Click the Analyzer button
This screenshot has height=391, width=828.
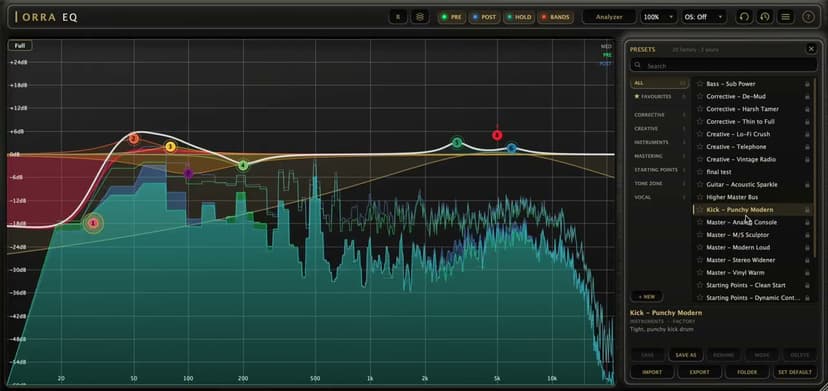pos(609,17)
